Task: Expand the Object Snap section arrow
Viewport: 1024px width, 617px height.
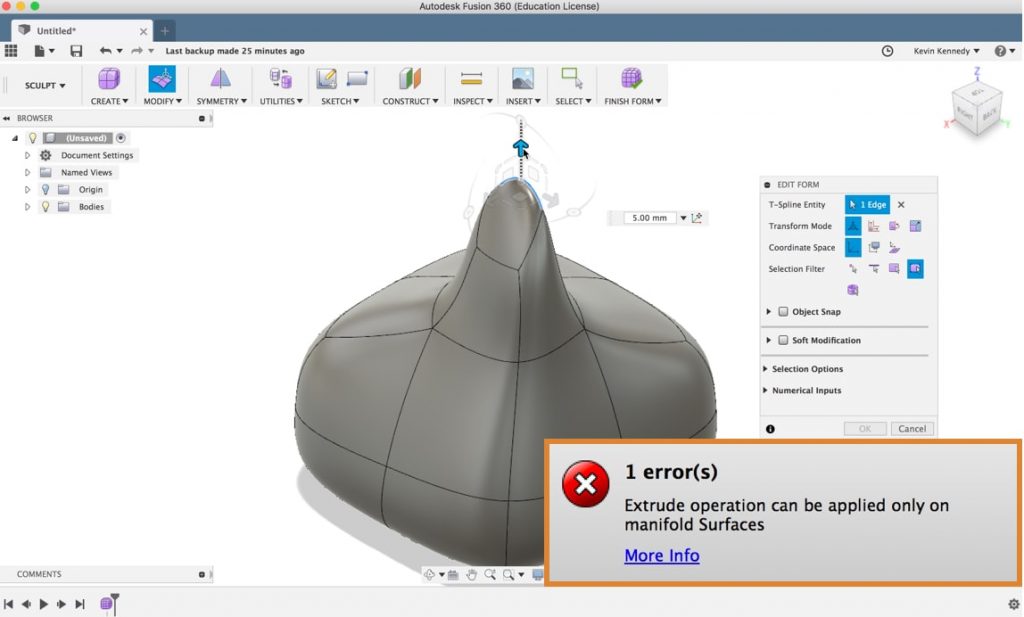Action: click(x=769, y=311)
